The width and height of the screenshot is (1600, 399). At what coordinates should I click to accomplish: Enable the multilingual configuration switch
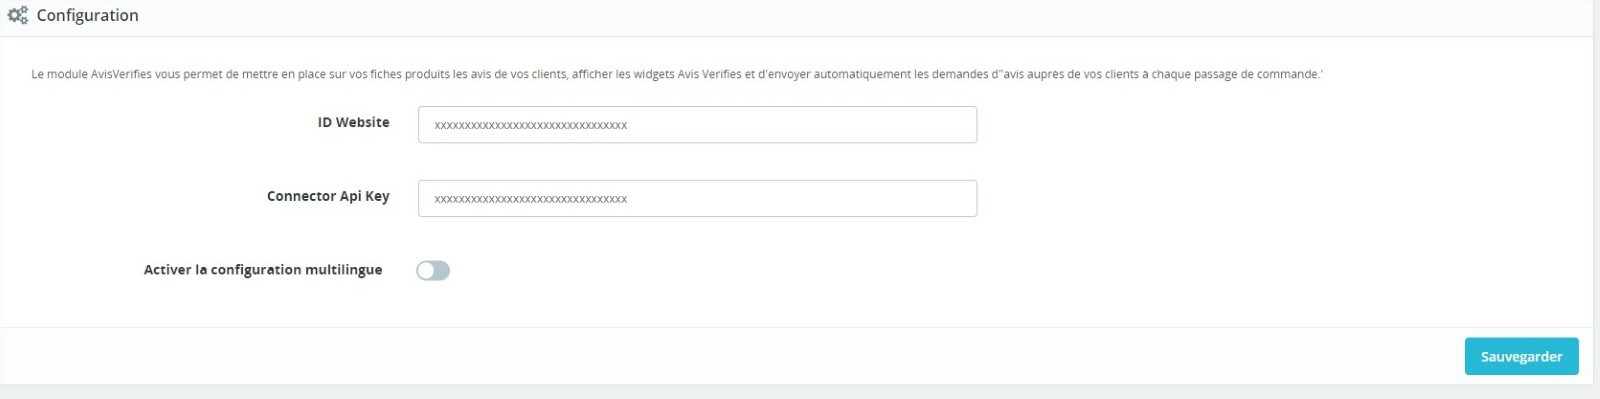[x=433, y=271]
